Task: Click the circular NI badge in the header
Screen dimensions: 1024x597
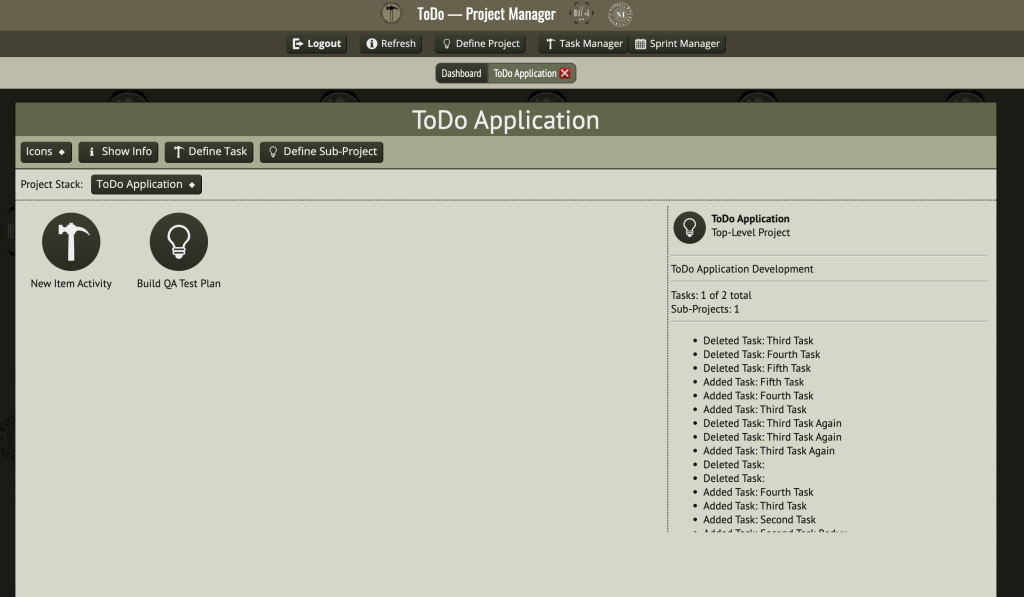Action: point(620,14)
